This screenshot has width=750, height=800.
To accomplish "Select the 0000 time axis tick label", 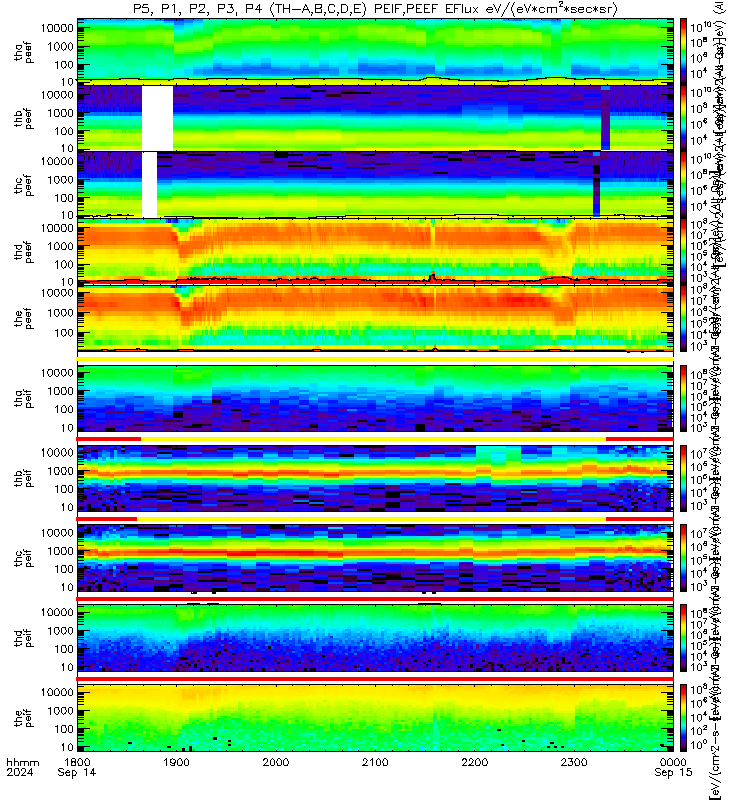I will [x=673, y=762].
